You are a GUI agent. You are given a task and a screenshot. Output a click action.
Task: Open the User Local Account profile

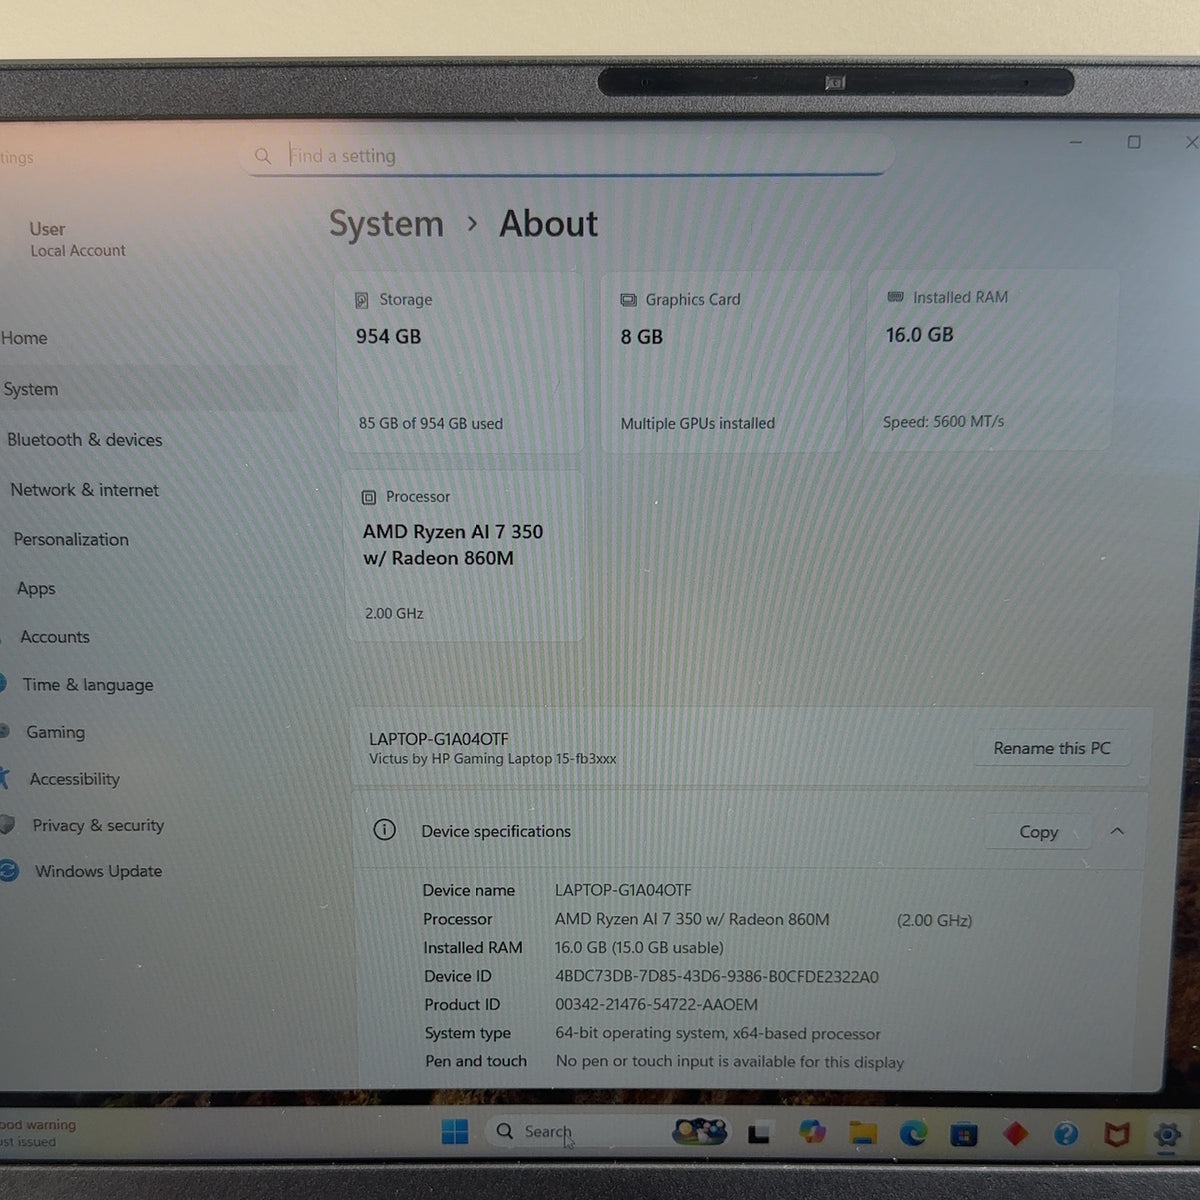click(x=77, y=239)
